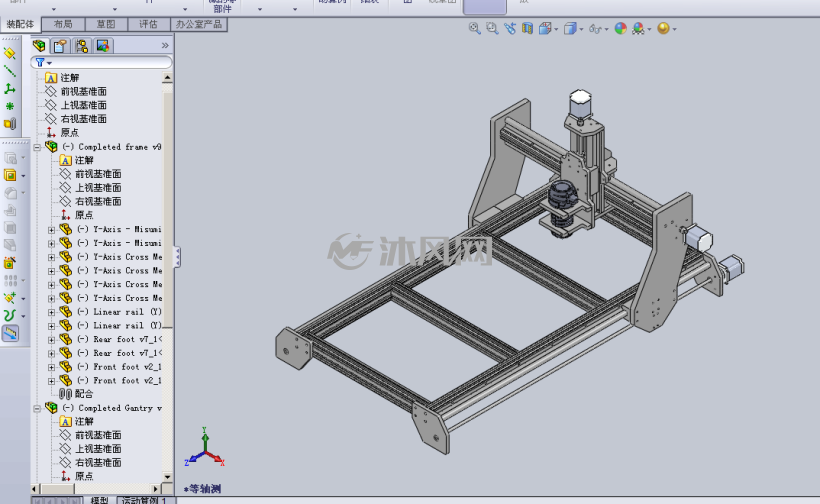Click Apply Scene icon
Image resolution: width=820 pixels, height=504 pixels.
[638, 28]
